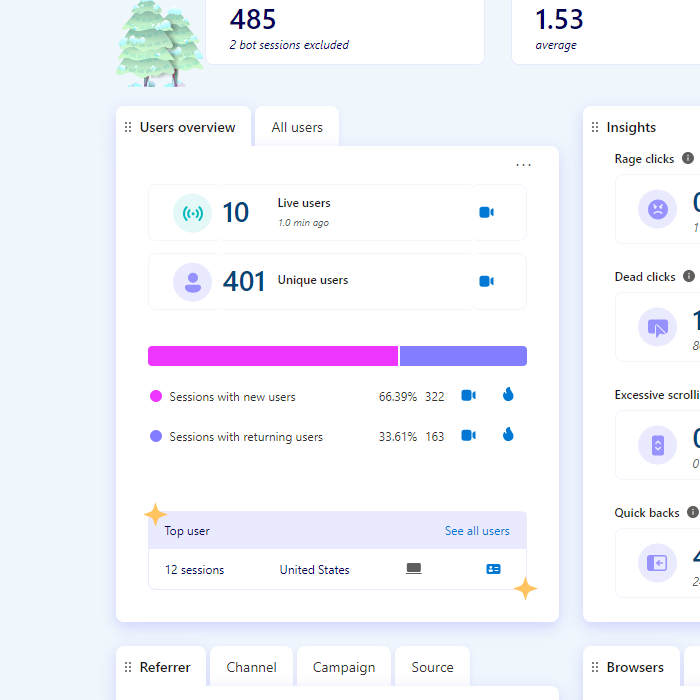Click the purple returning users bar segment
700x700 pixels.
463,356
